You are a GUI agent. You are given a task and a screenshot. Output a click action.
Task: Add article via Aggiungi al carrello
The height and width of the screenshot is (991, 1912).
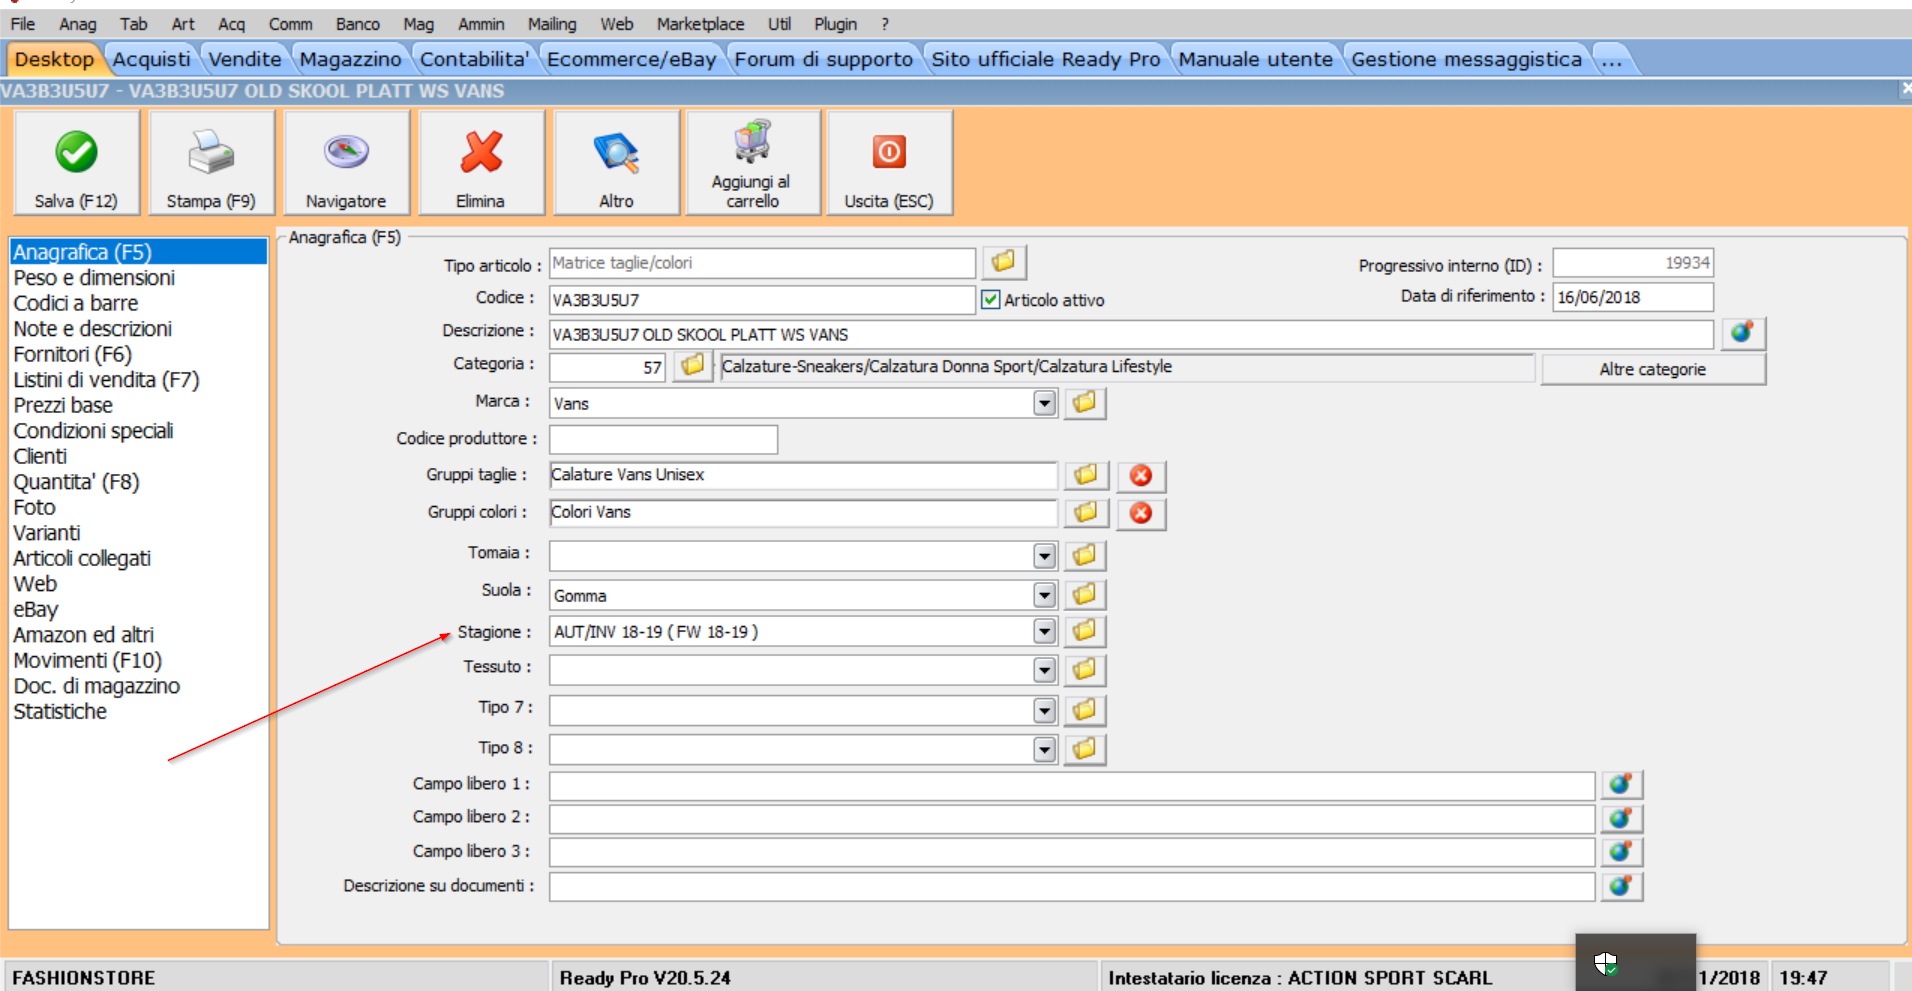coord(752,162)
